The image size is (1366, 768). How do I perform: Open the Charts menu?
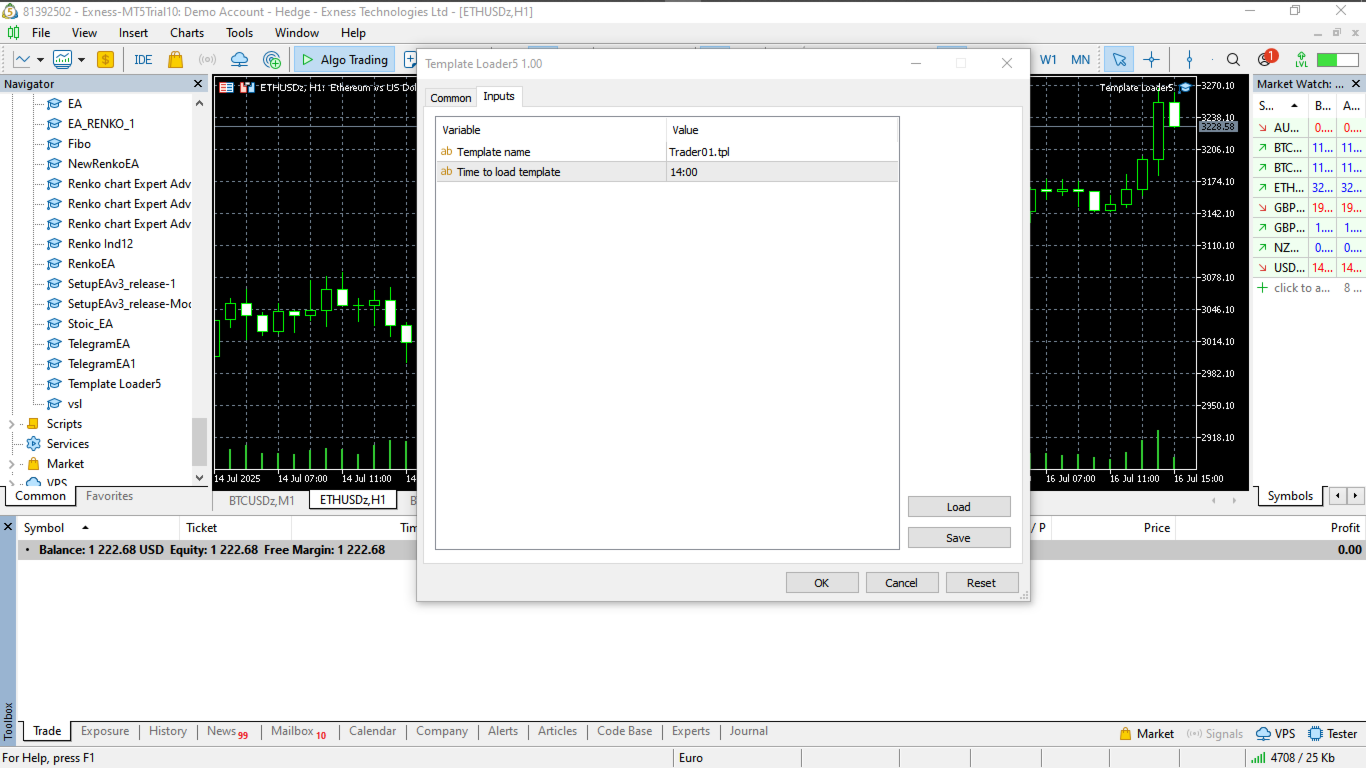(187, 33)
